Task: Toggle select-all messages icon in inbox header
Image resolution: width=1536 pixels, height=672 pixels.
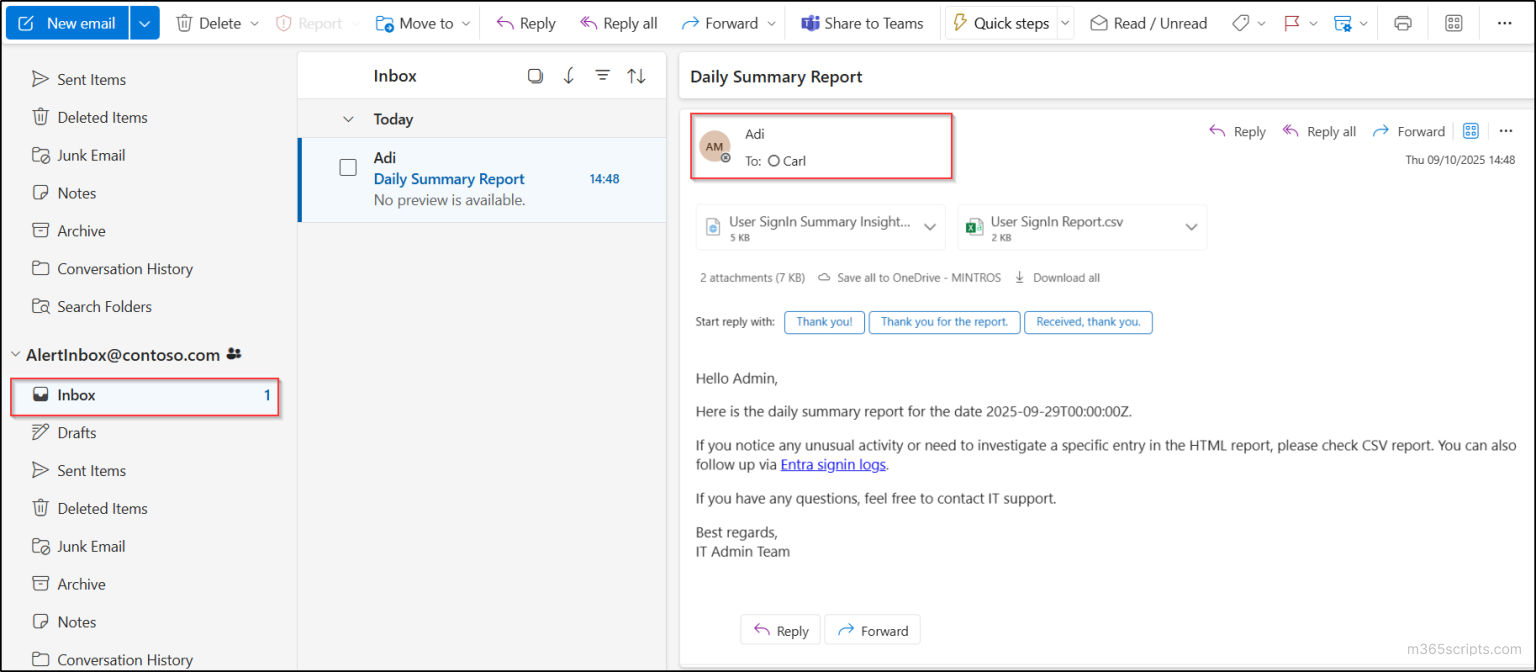Action: pyautogui.click(x=535, y=75)
